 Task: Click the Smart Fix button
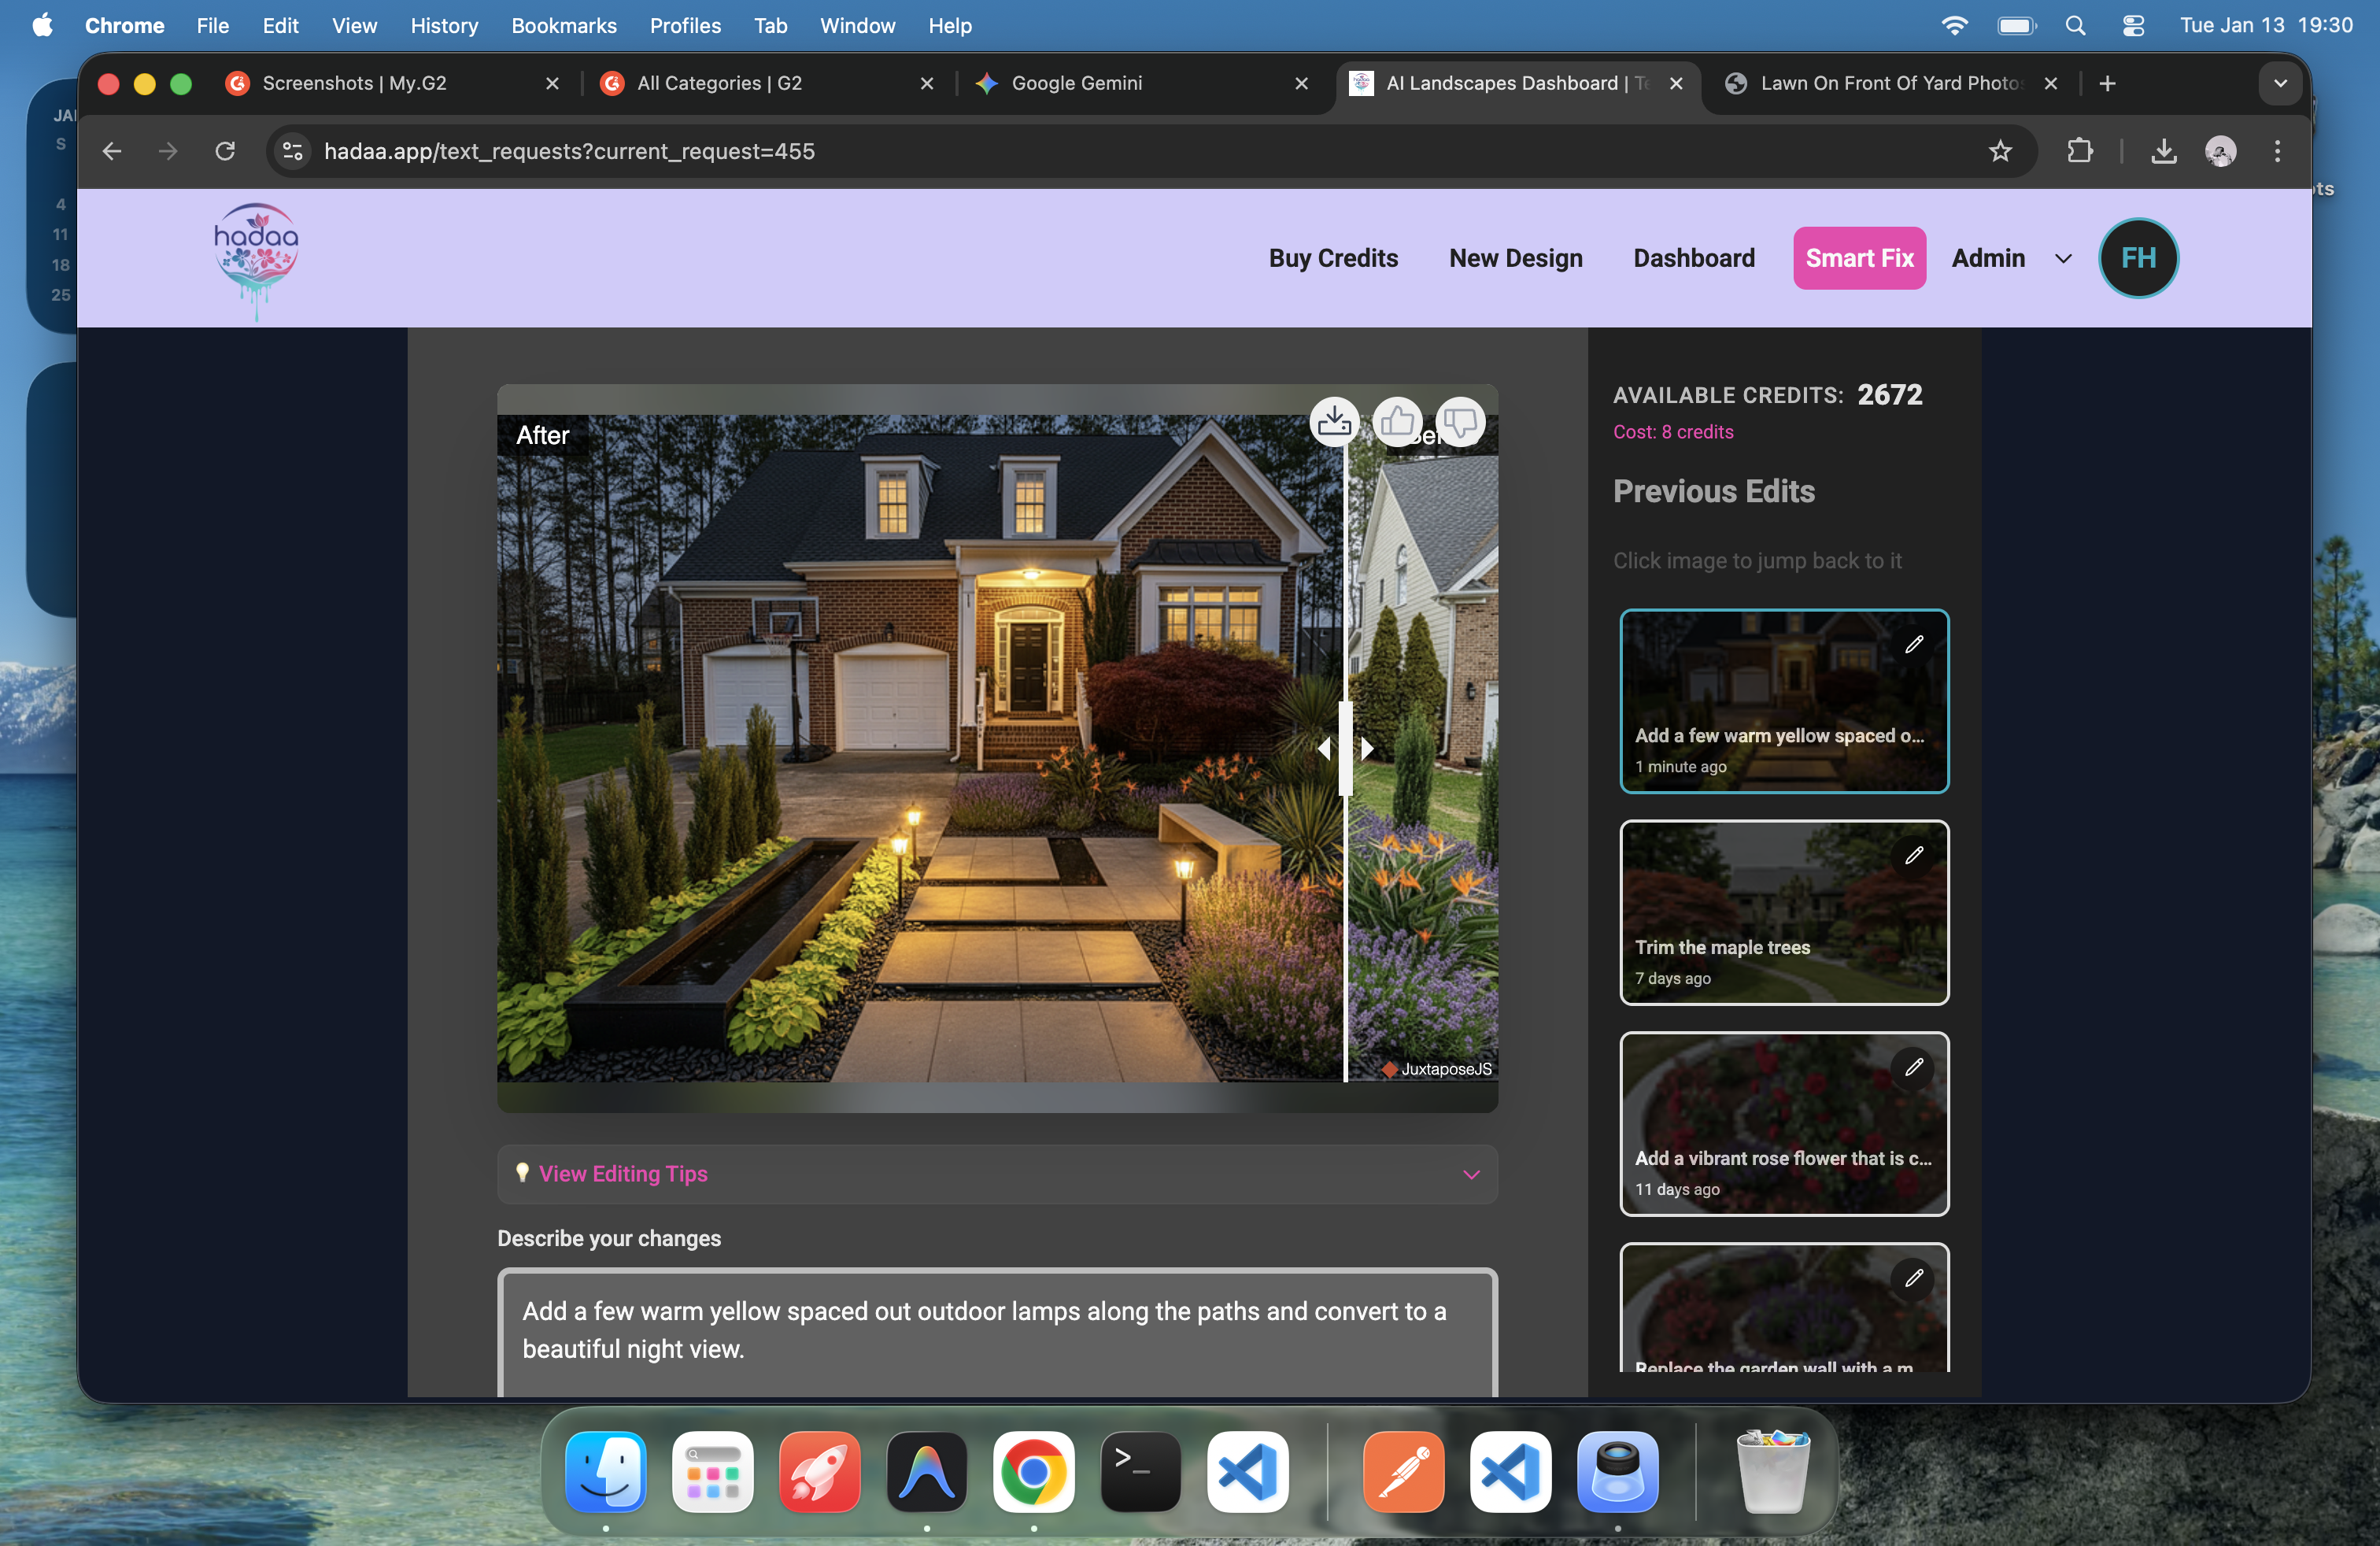pyautogui.click(x=1858, y=258)
